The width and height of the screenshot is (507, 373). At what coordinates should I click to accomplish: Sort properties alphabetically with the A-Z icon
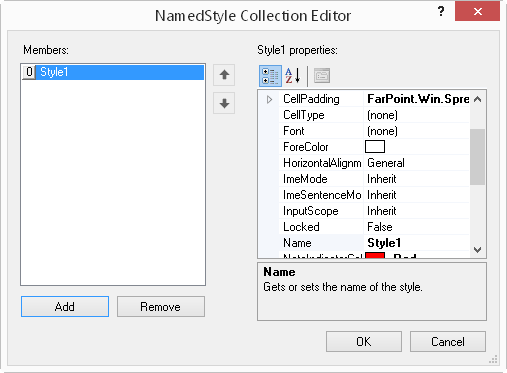coord(293,76)
